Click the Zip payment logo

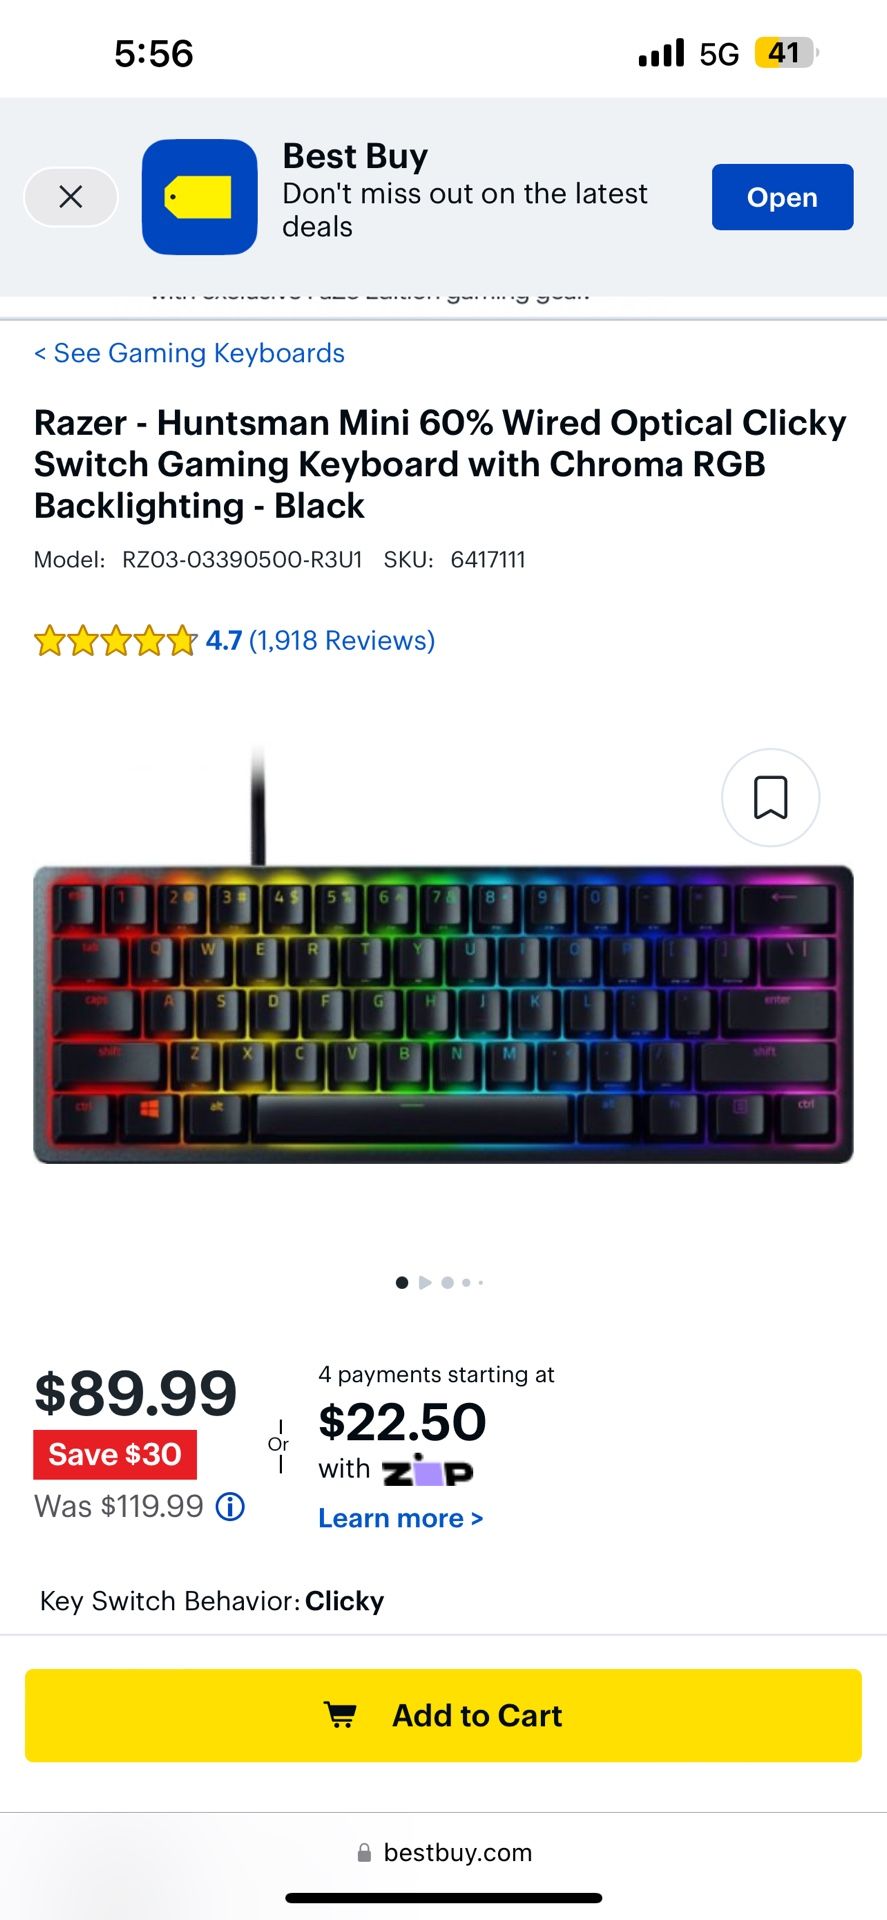(427, 1470)
